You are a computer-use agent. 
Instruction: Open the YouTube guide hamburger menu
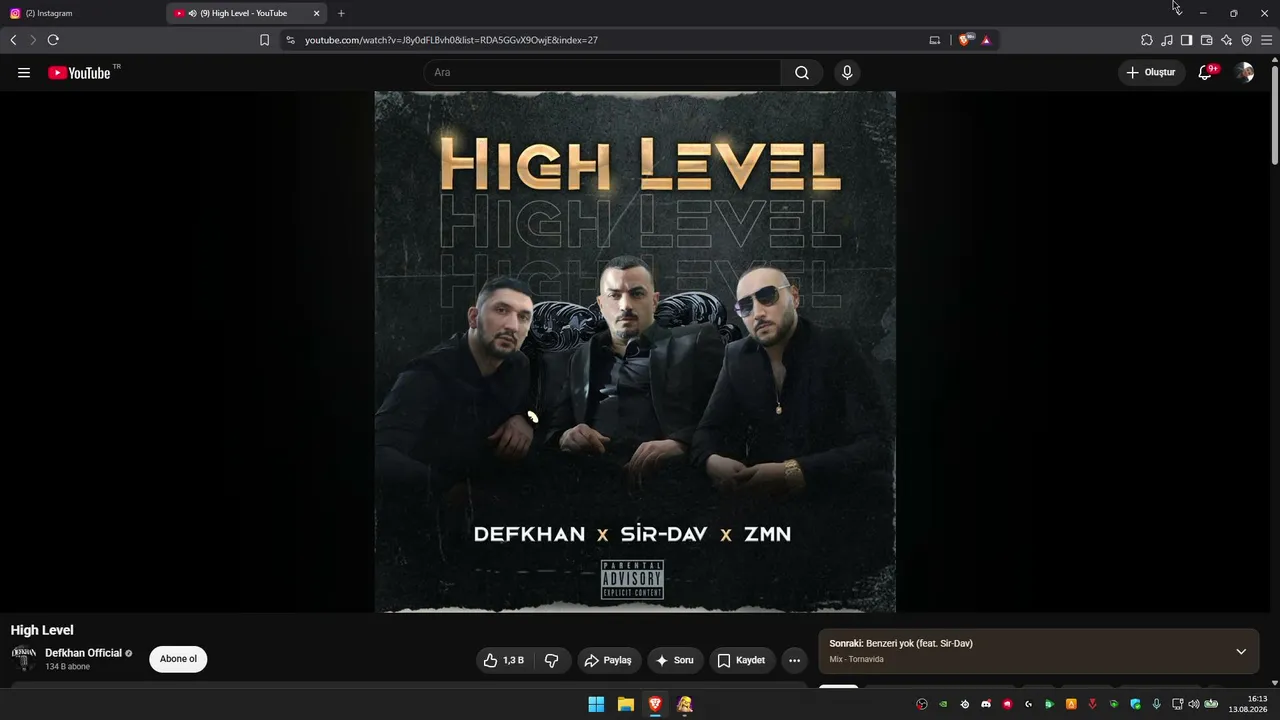point(24,72)
